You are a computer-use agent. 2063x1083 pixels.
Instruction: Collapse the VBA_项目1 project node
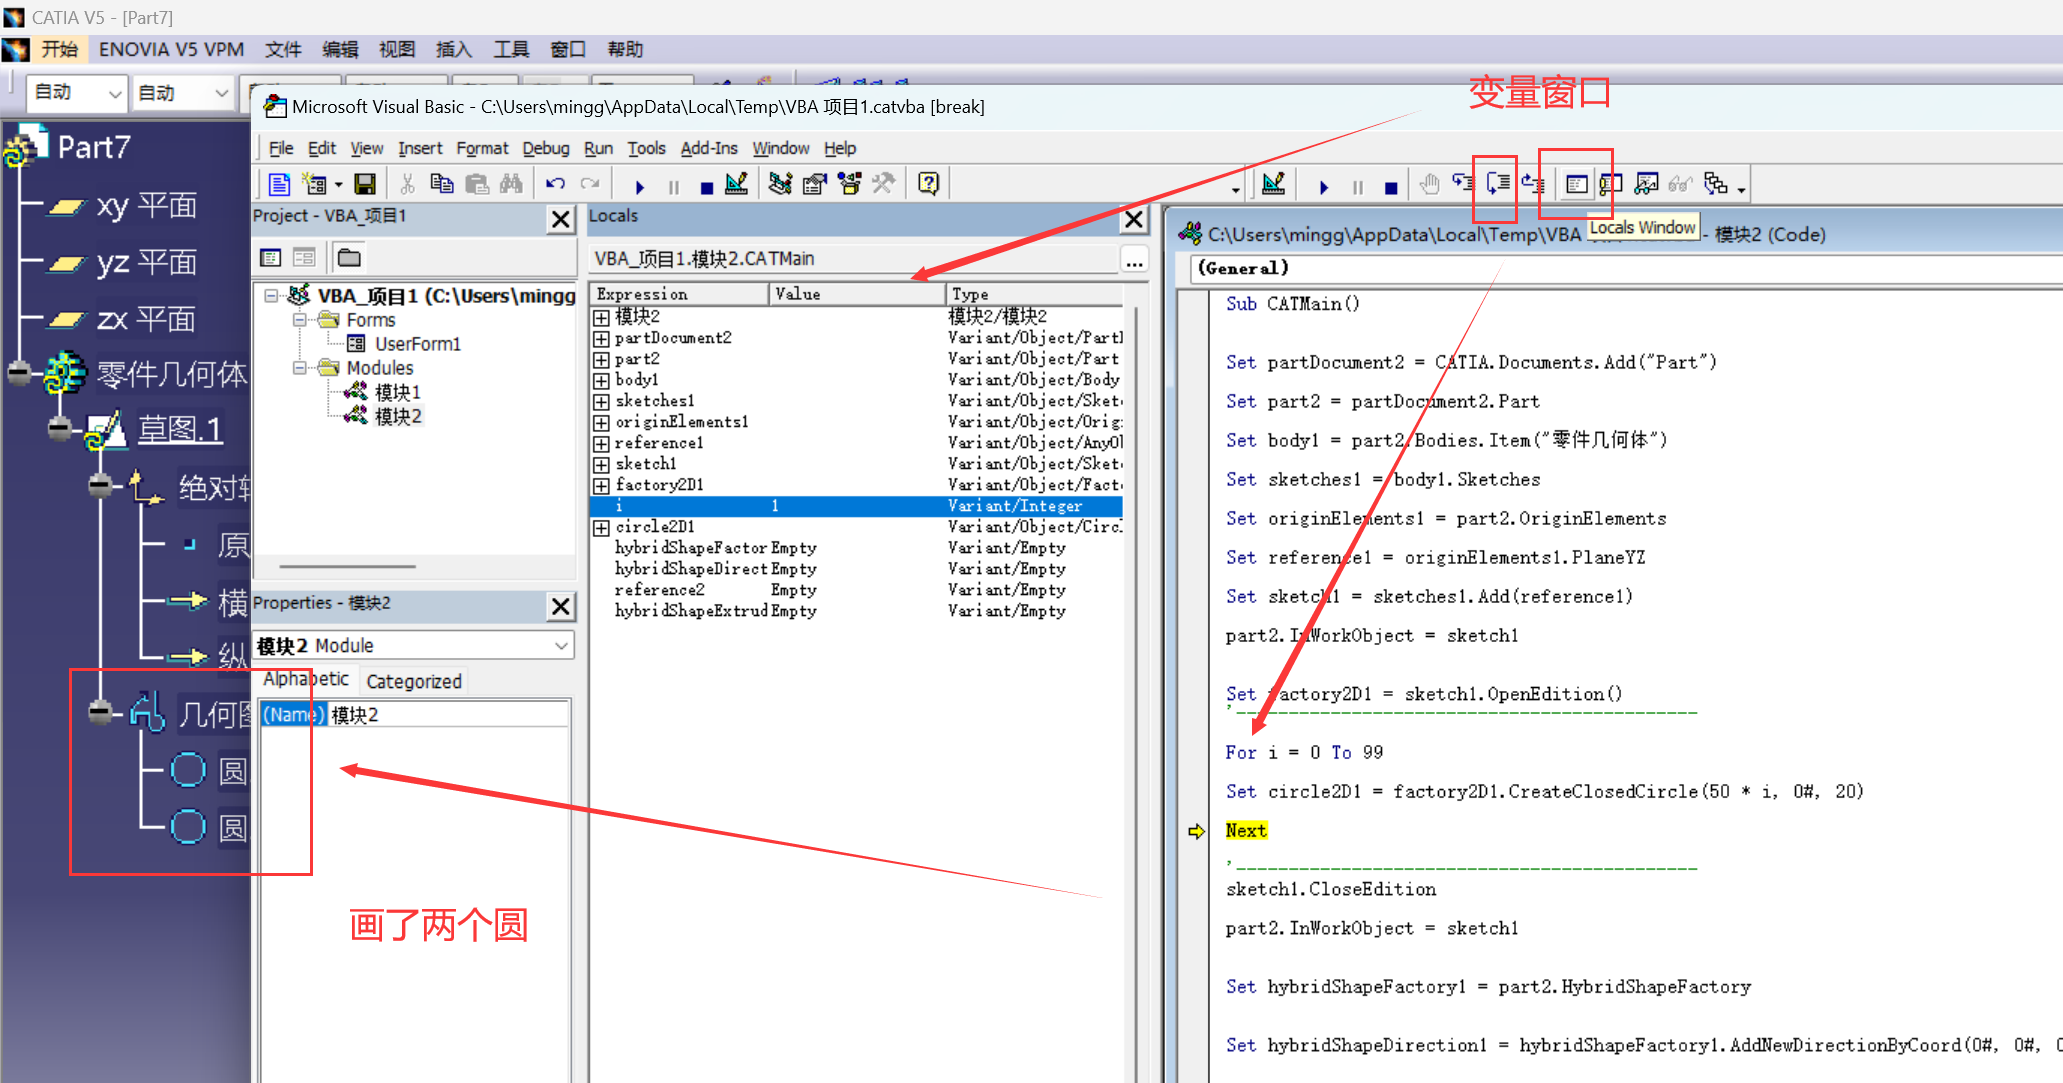coord(271,296)
